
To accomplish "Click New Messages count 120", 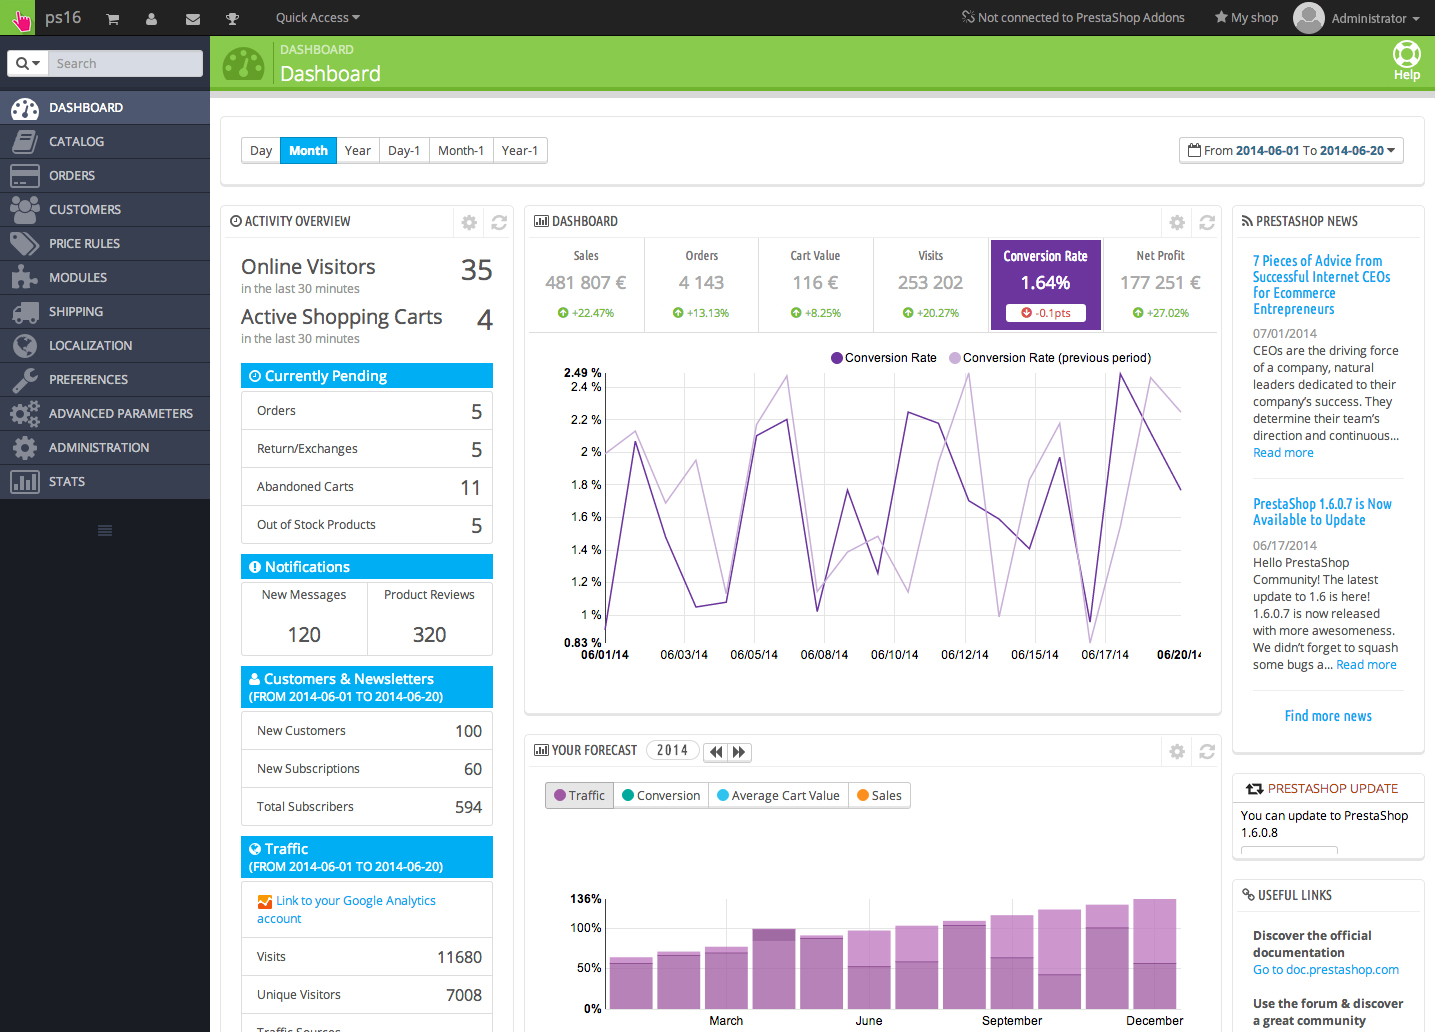I will pos(304,635).
